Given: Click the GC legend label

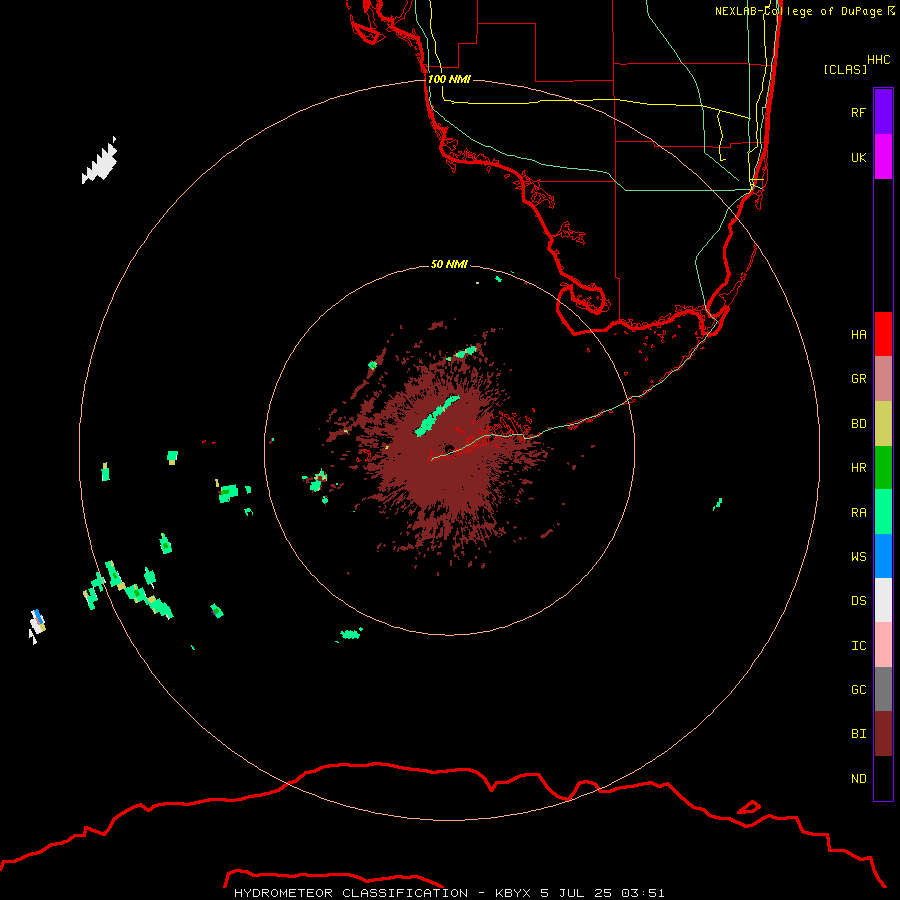Looking at the screenshot, I should point(858,690).
